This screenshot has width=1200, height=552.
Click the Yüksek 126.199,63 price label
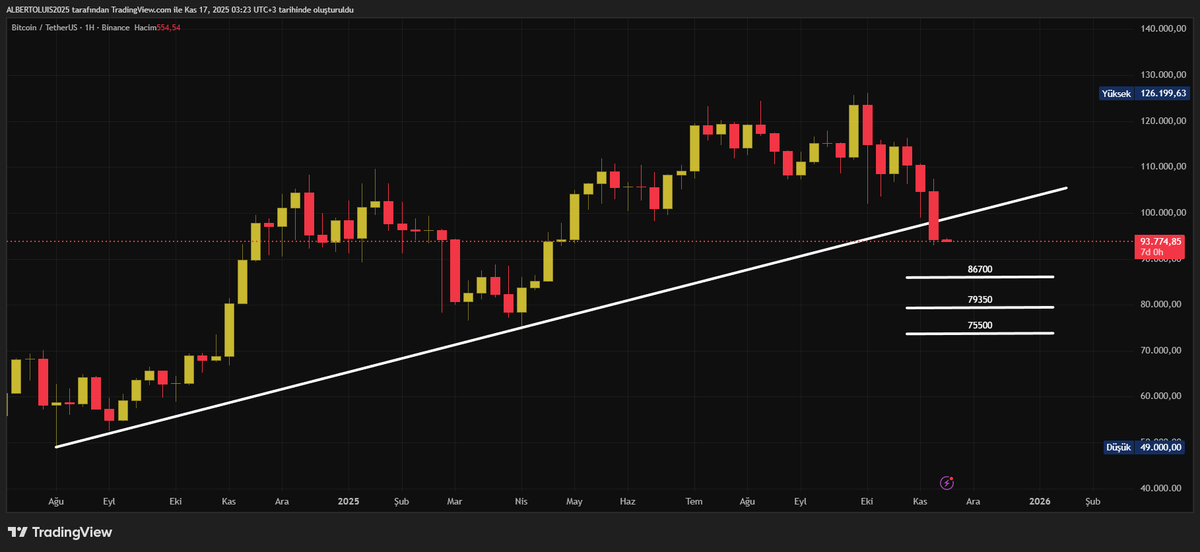pos(1143,93)
